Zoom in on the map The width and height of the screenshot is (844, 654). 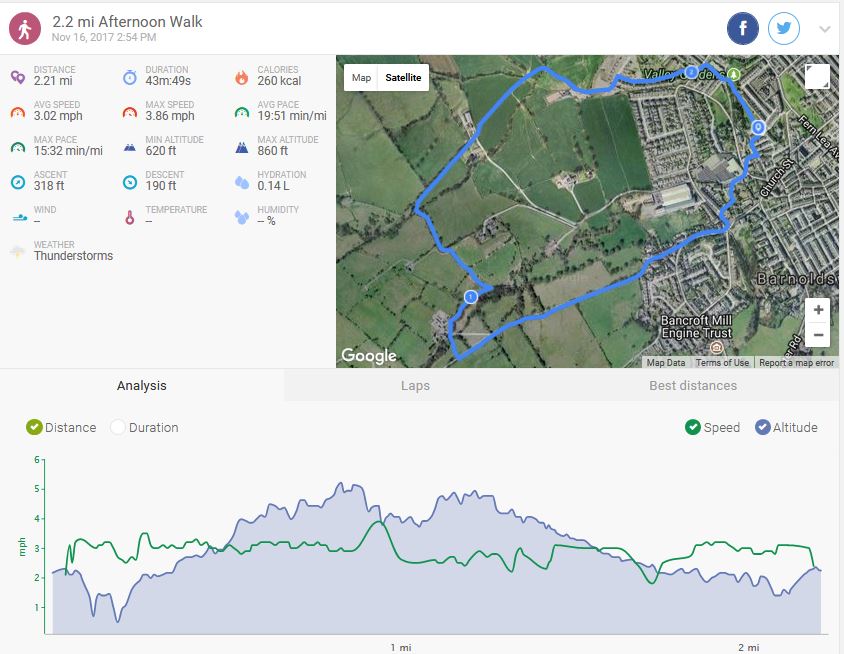click(x=818, y=310)
